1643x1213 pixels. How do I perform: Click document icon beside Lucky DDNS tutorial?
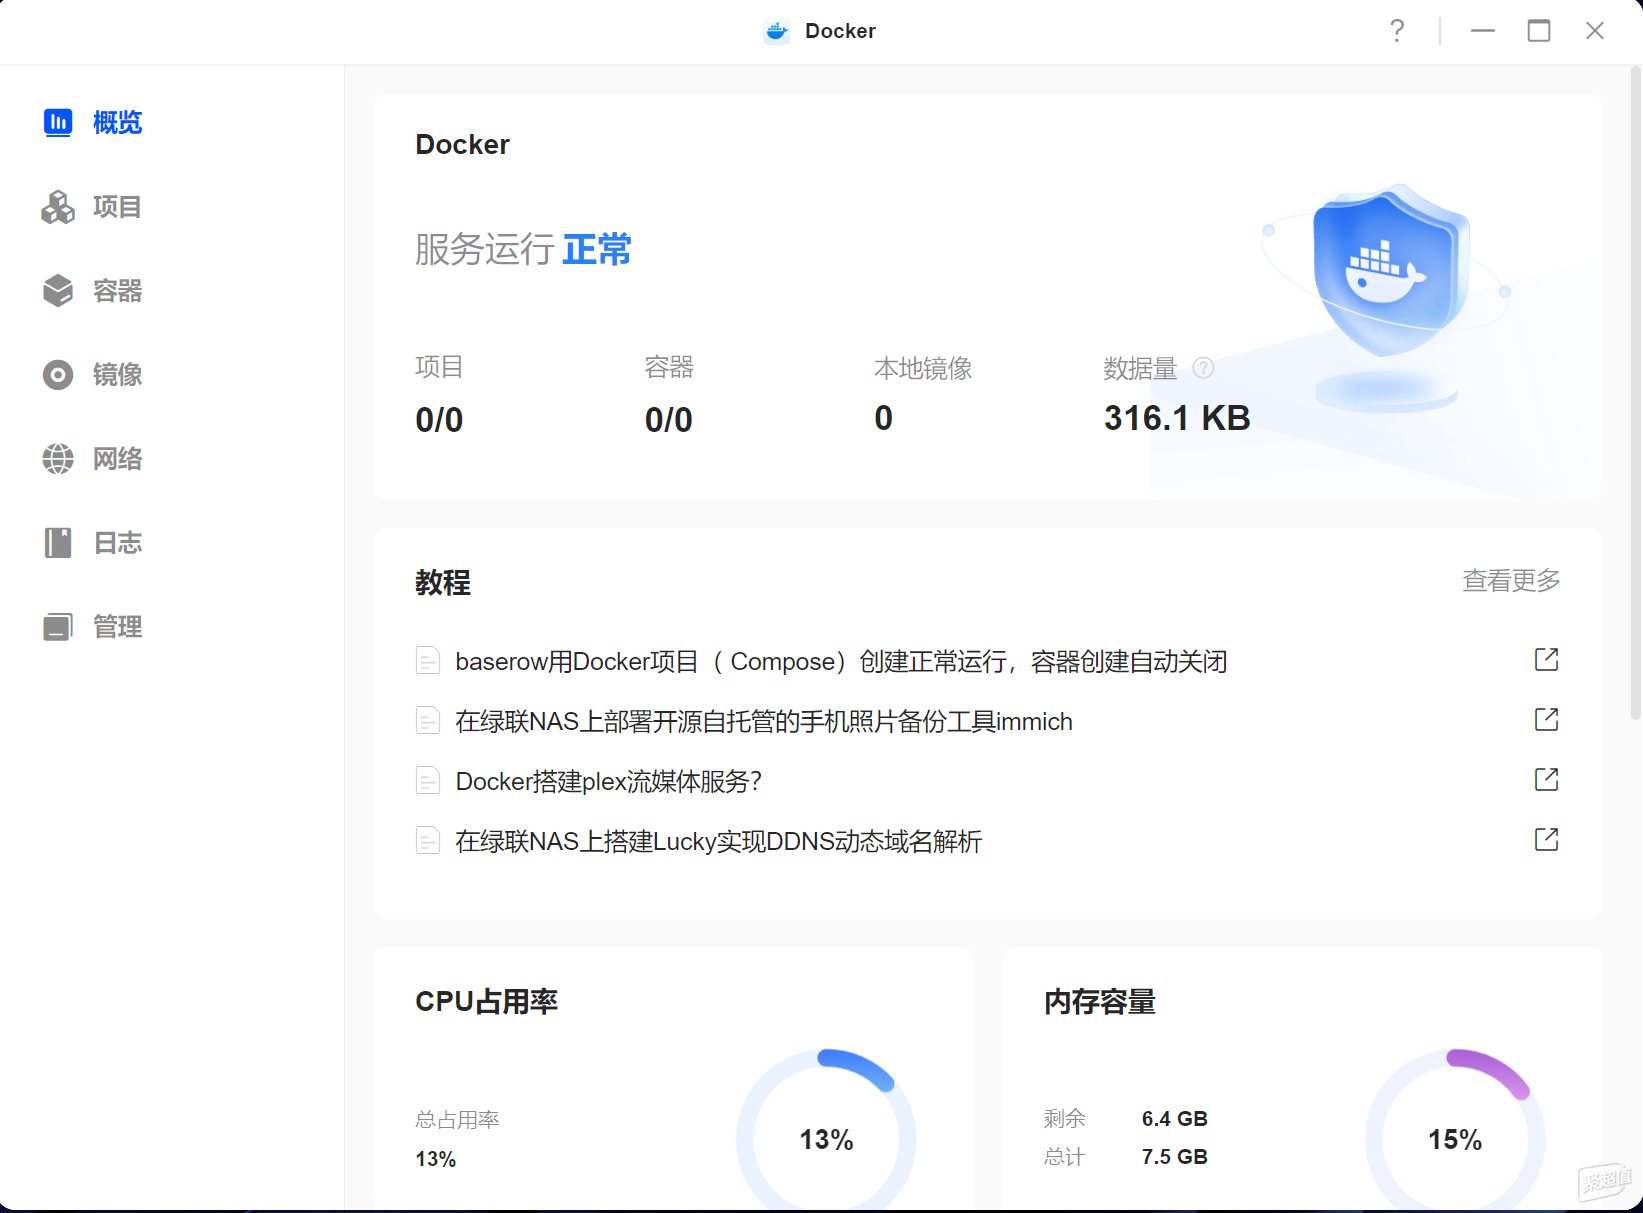point(428,841)
